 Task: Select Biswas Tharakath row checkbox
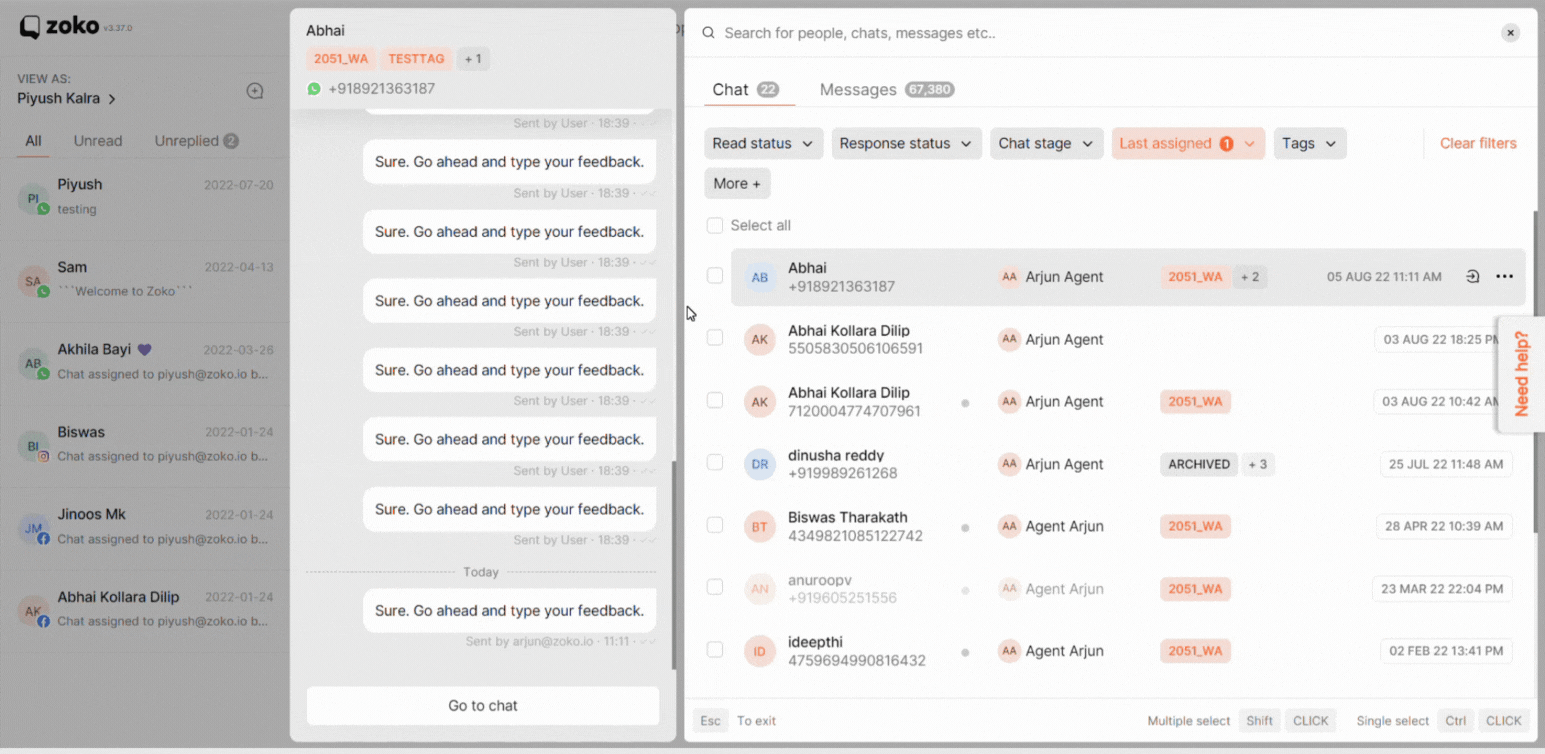(715, 525)
